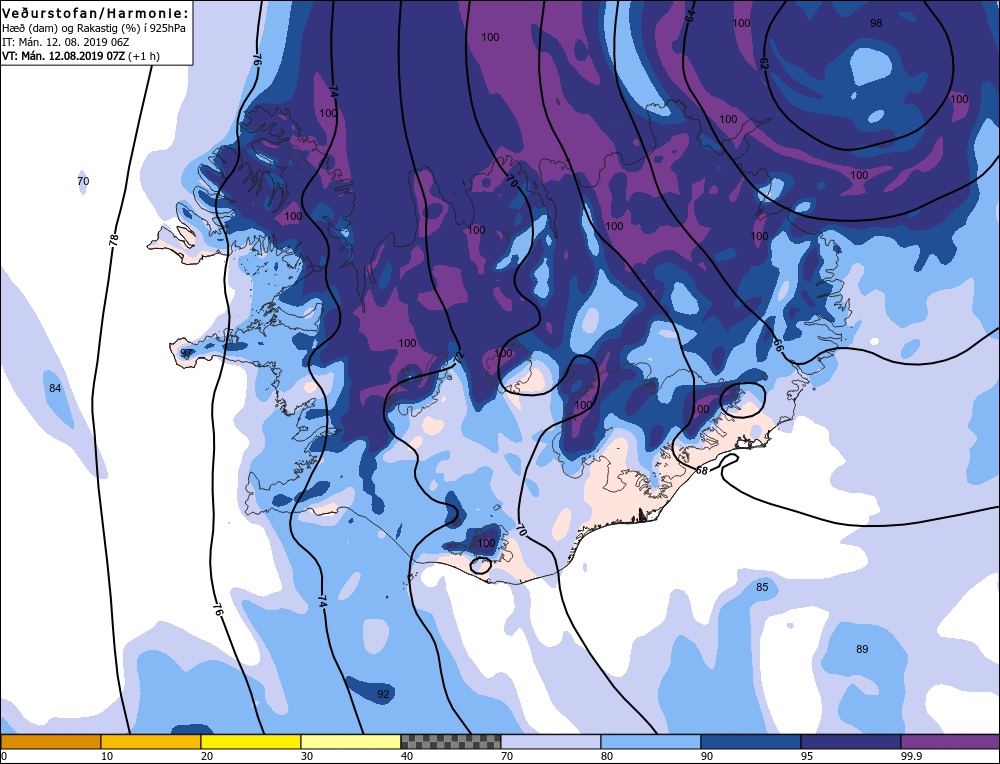1000x764 pixels.
Task: Click the navy 95–99.9 legend swatch
Action: [851, 741]
